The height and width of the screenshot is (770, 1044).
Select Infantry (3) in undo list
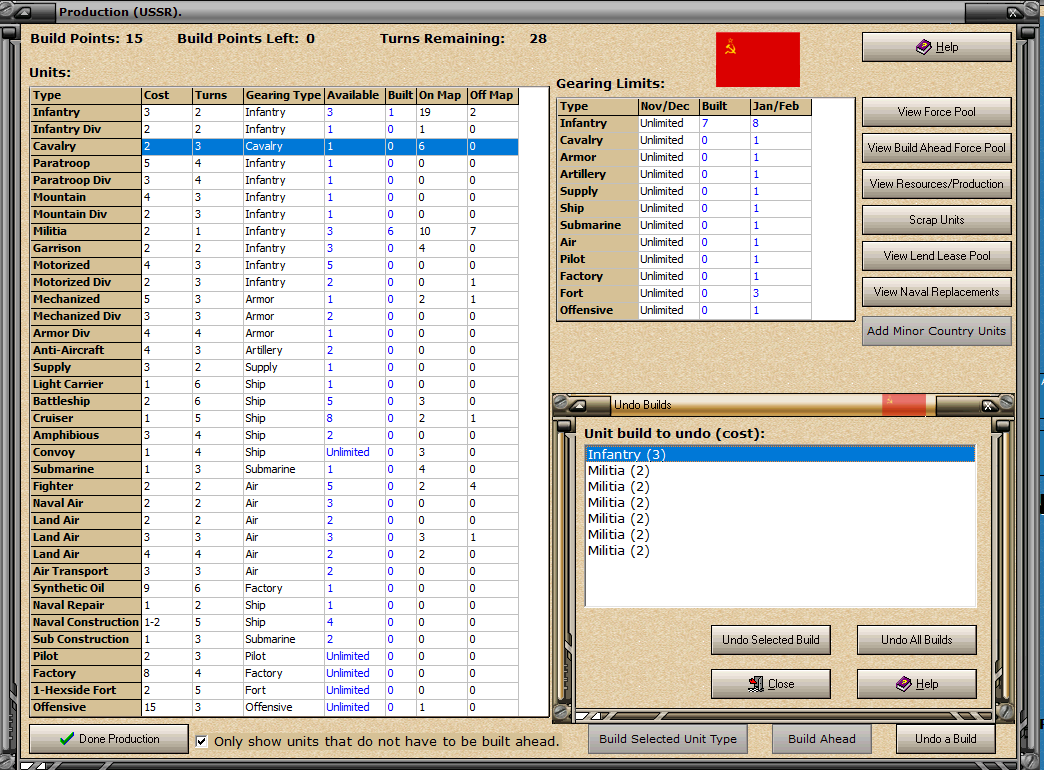point(780,454)
